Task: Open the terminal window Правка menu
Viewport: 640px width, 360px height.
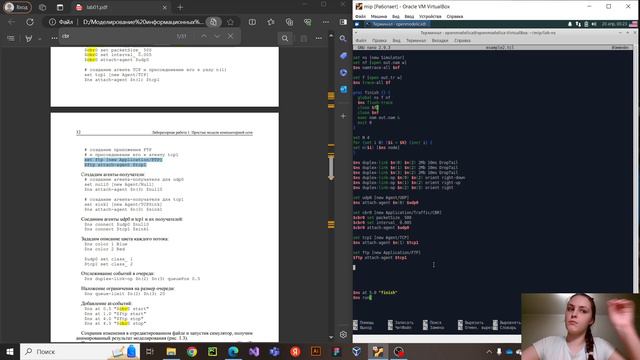Action: coord(379,40)
